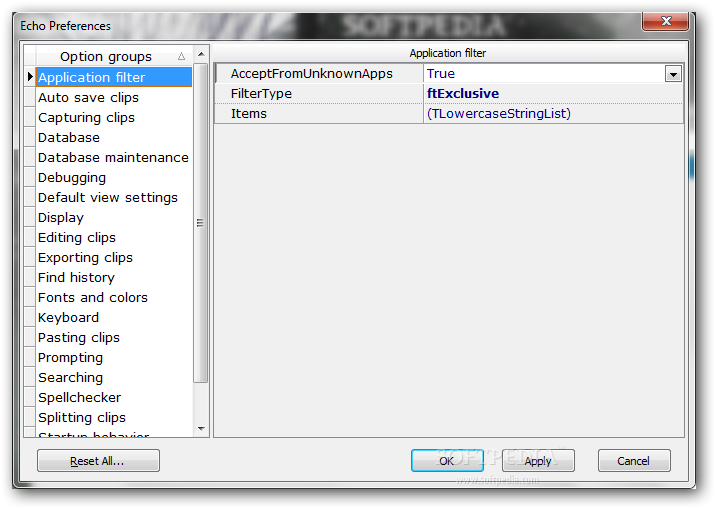Click the option groups scrollbar thumb
Viewport: 716px width, 509px height.
pyautogui.click(x=200, y=223)
